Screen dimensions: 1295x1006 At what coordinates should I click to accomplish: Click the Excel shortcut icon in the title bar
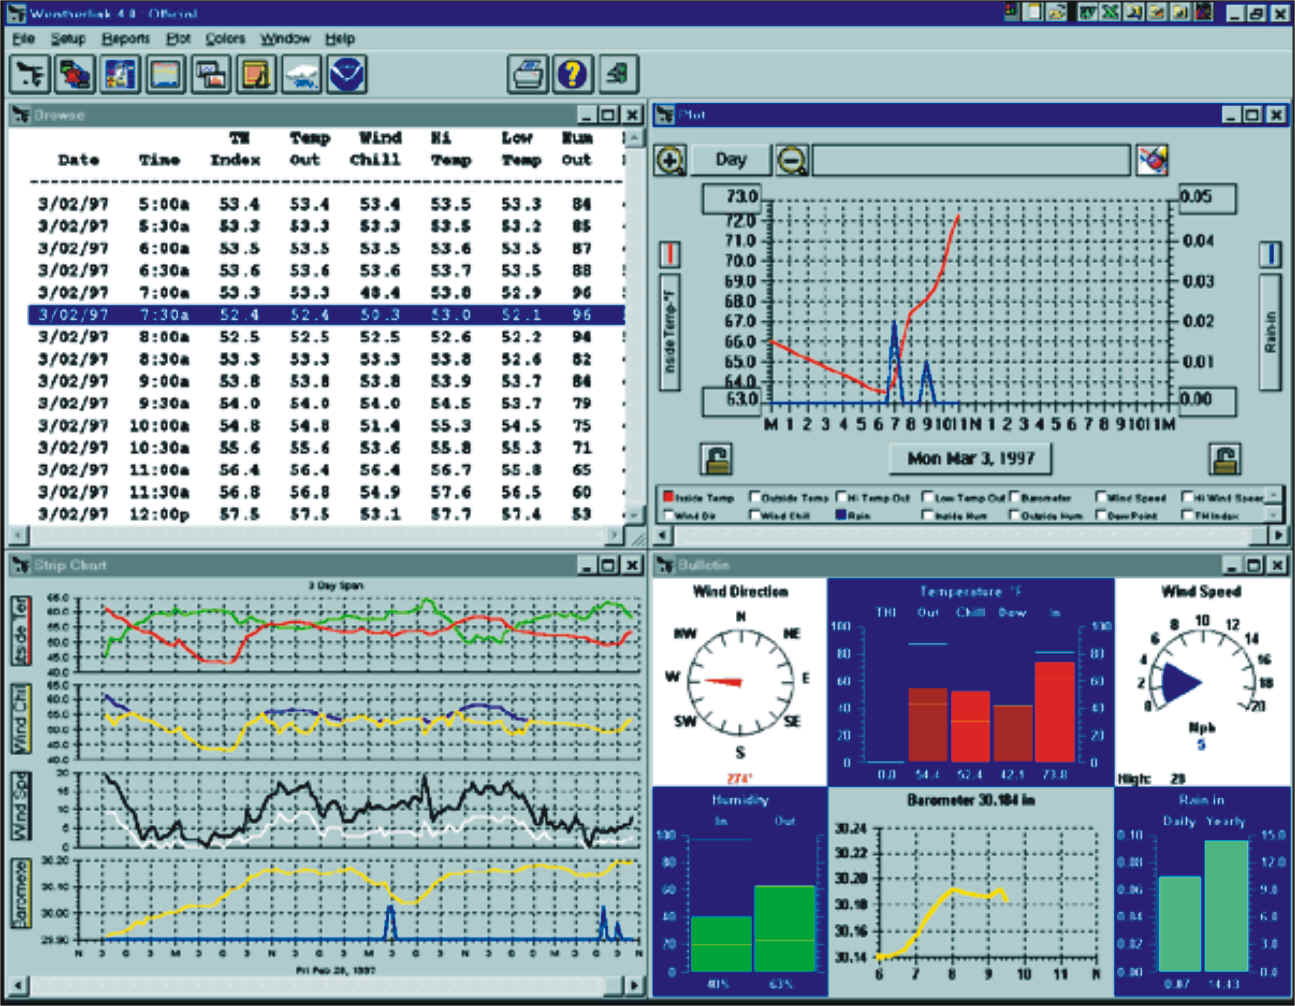(1109, 12)
